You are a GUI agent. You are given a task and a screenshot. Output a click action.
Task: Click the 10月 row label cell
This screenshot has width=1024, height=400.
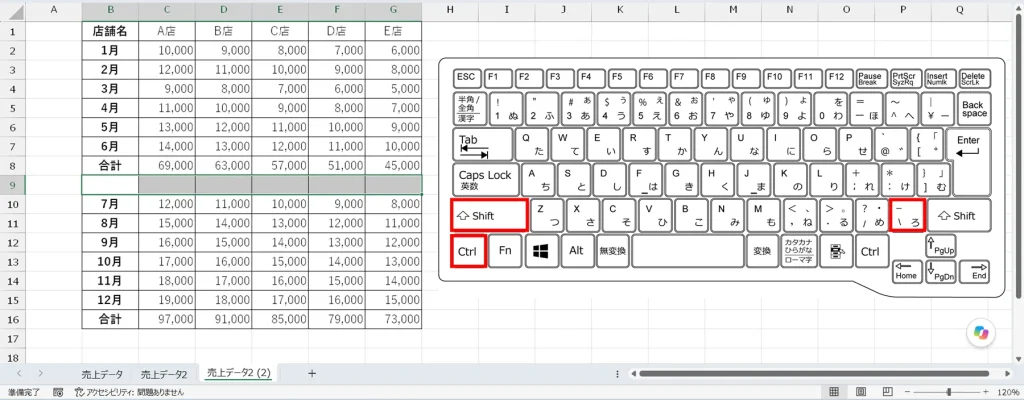(x=110, y=262)
